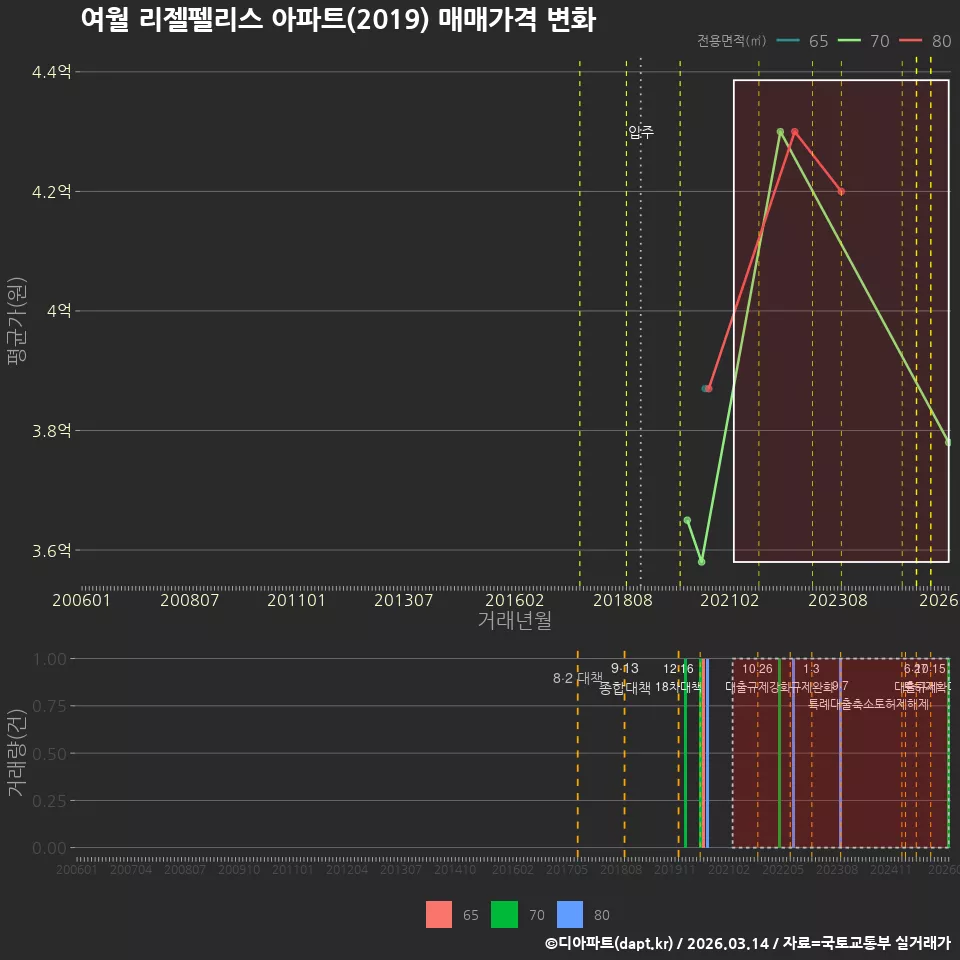Click the 10·26 policy label
Image resolution: width=960 pixels, height=960 pixels.
coord(757,669)
